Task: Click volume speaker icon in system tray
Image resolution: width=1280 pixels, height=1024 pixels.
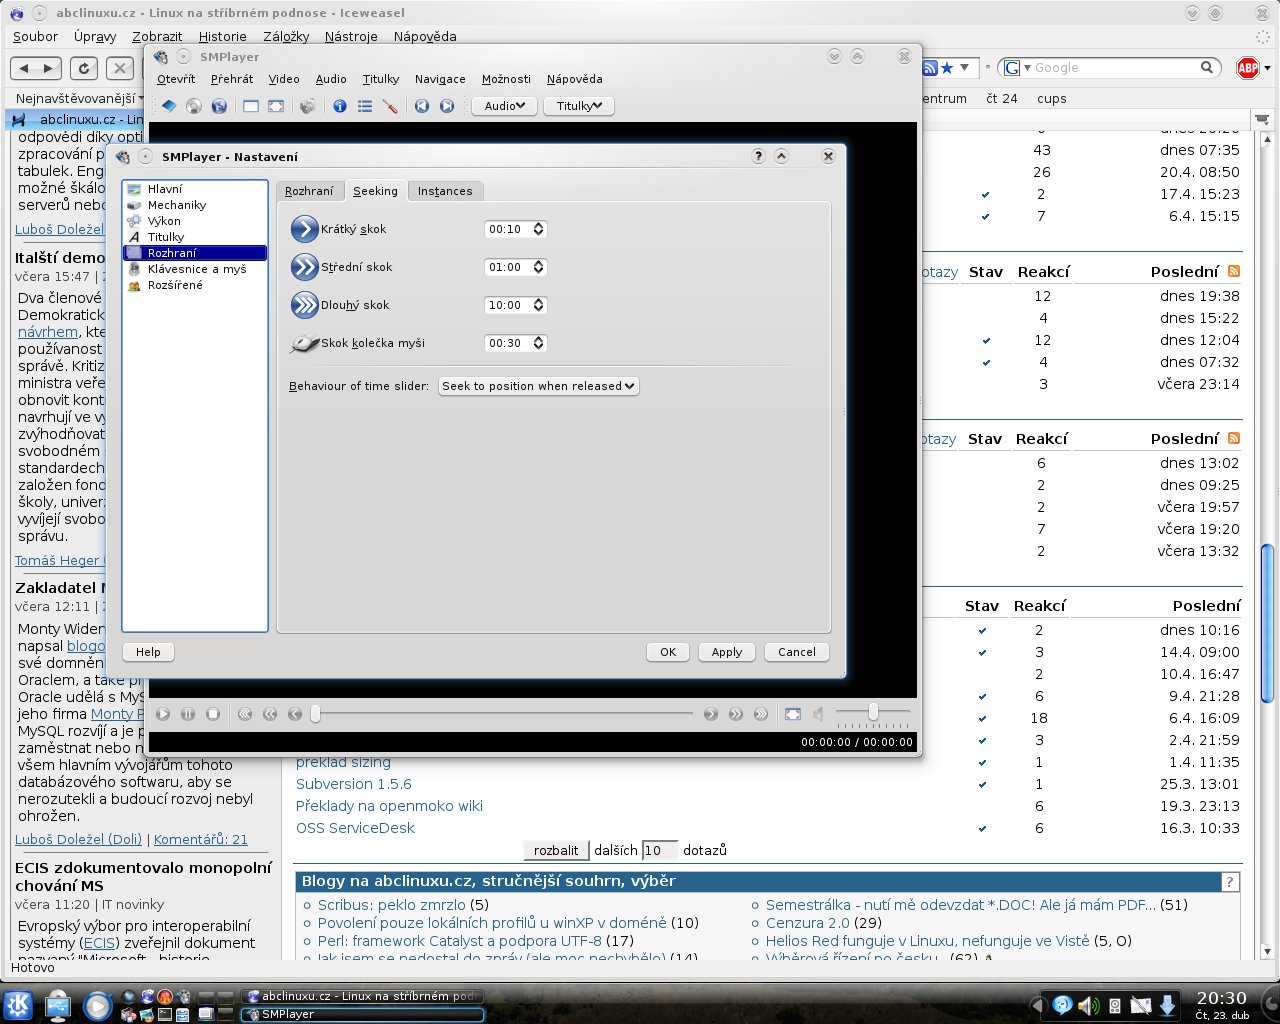Action: tap(1088, 1005)
